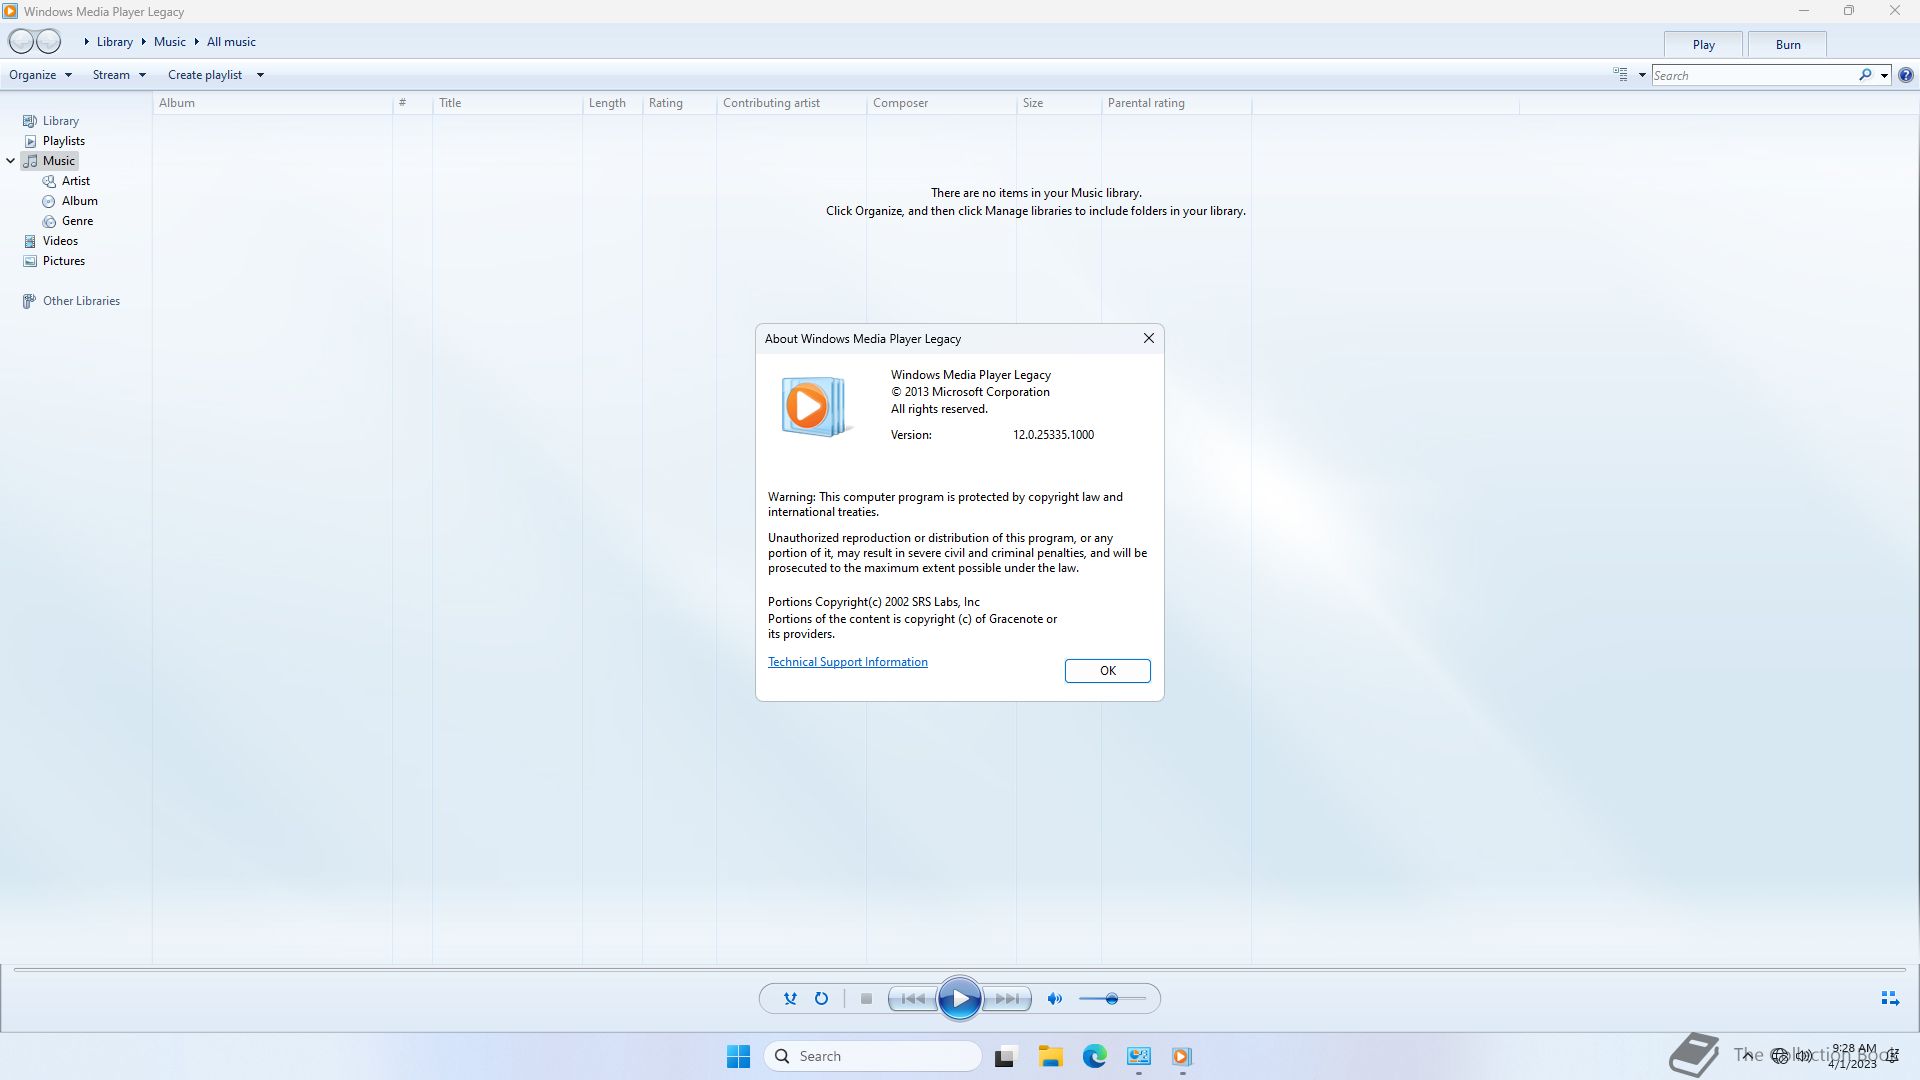
Task: Sort by the Length column header
Action: (612, 103)
